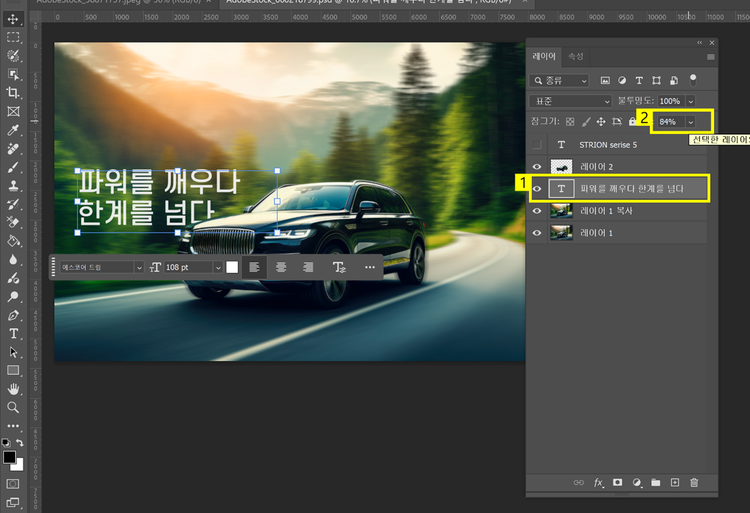Open the 표준 blend mode dropdown
The width and height of the screenshot is (750, 513).
coord(571,101)
